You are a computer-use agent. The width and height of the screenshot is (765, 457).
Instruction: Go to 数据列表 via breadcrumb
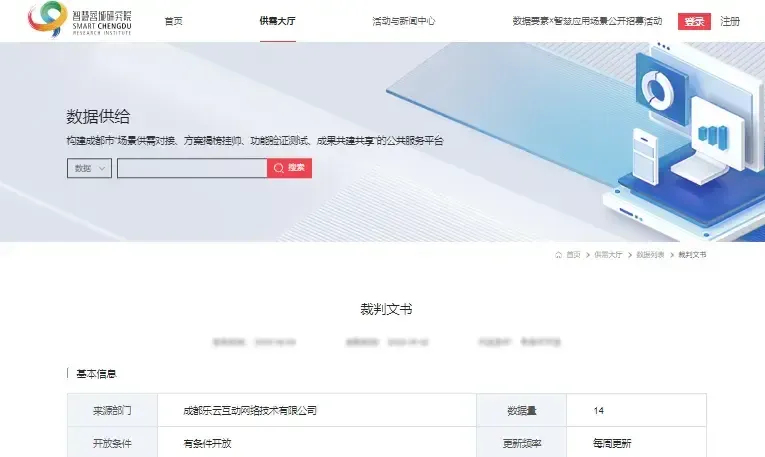(x=650, y=255)
